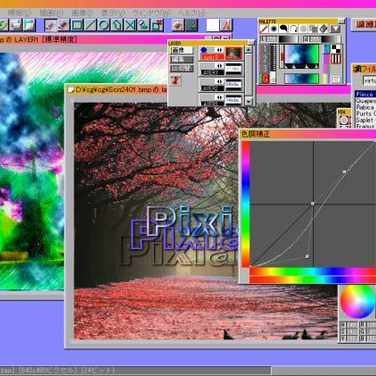376x376 pixels.
Task: Click the first Layer panel mode button
Action: coord(182,50)
